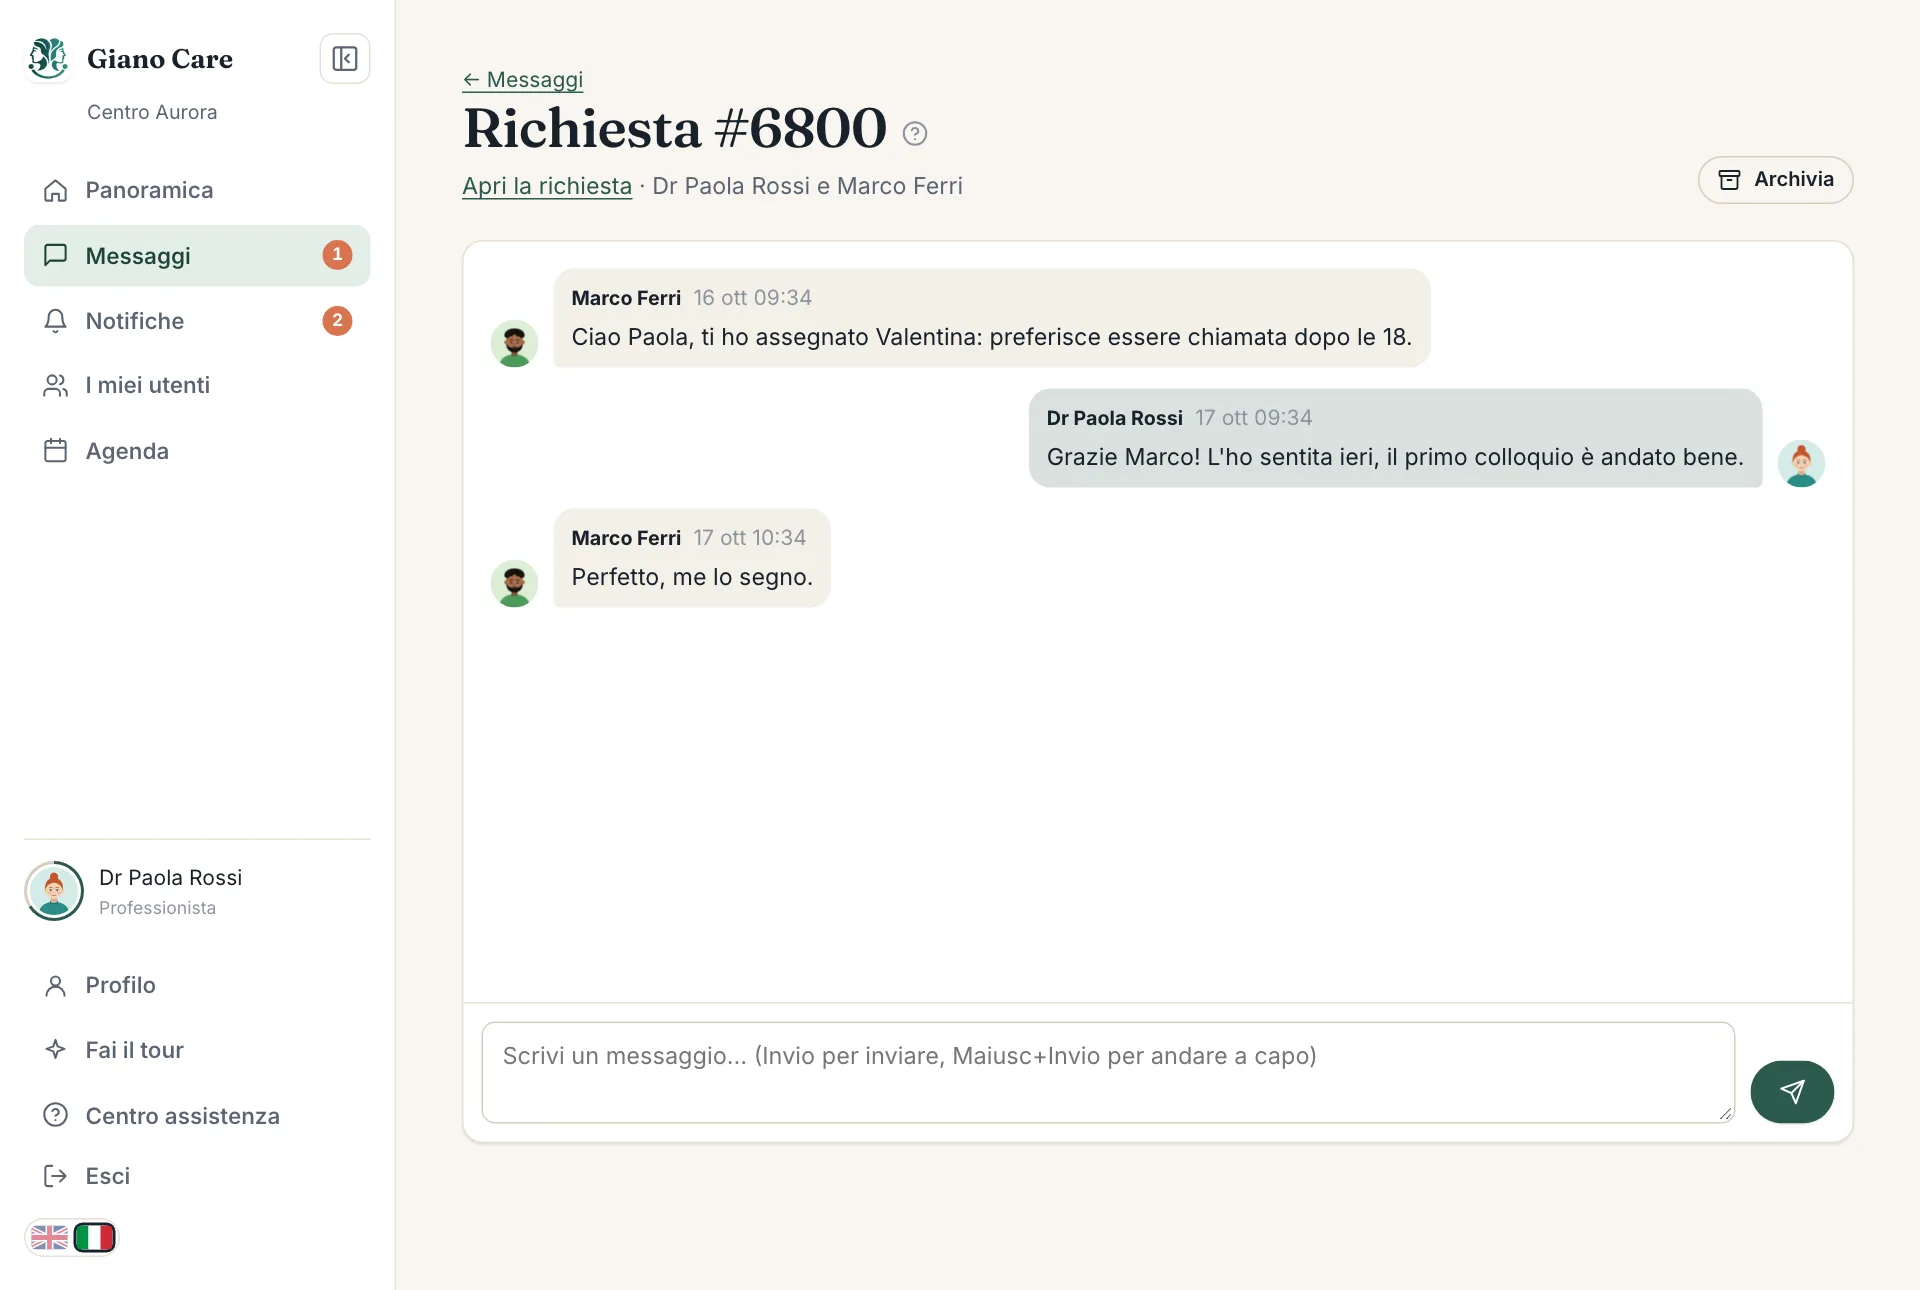Open Centro assistenza

[x=197, y=1116]
